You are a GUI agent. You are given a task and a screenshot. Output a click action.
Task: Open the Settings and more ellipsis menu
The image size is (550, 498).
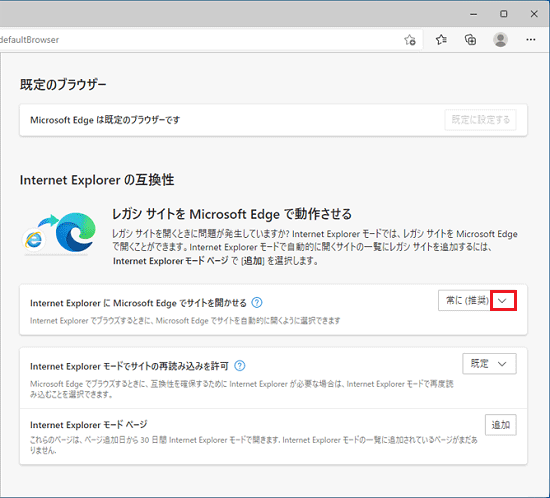tap(531, 40)
